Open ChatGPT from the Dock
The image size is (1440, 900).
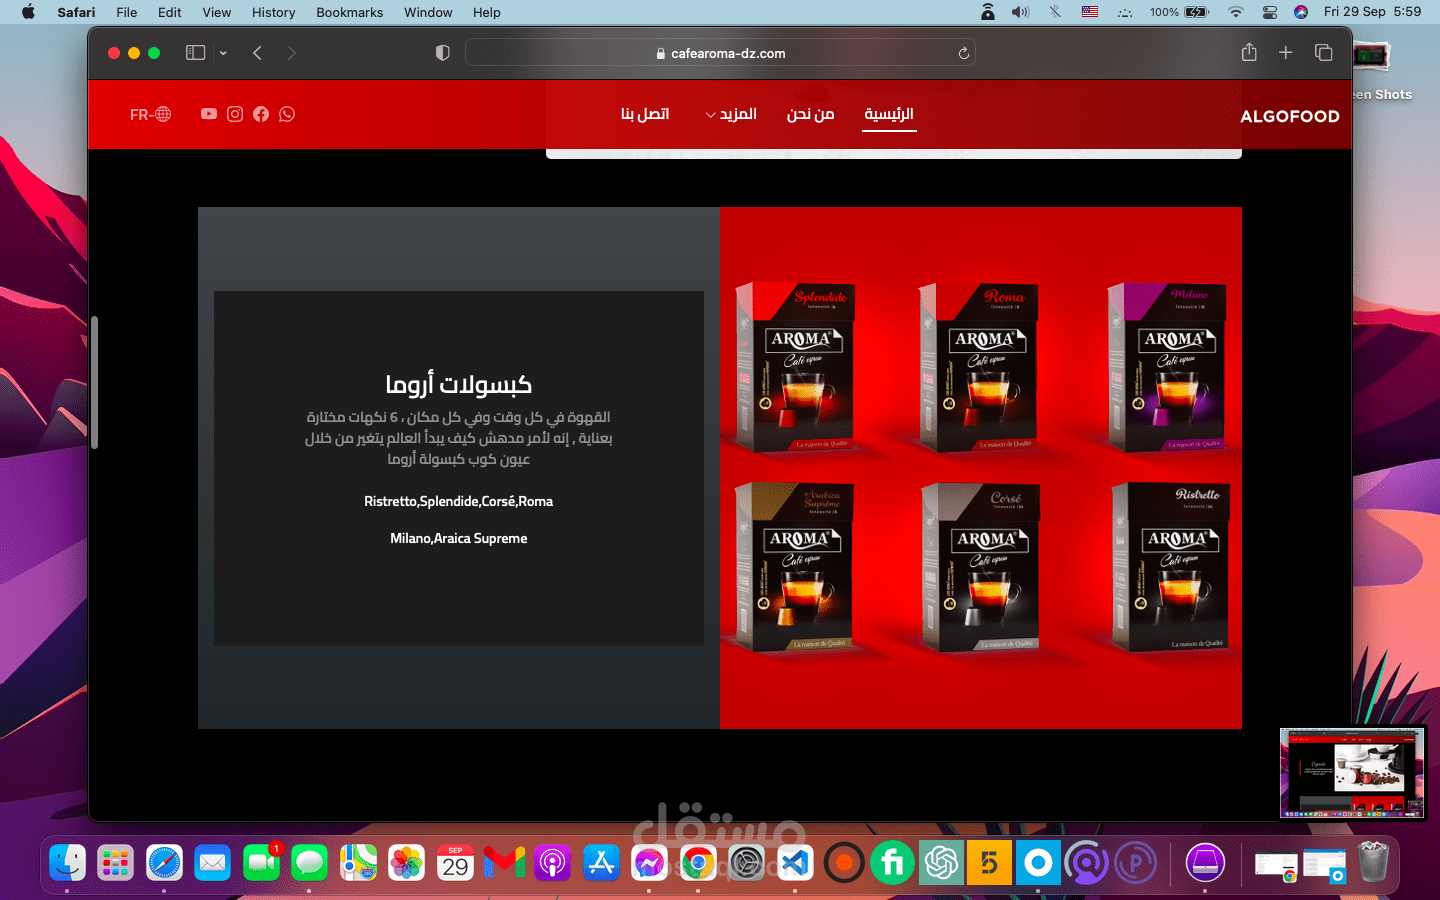point(941,862)
